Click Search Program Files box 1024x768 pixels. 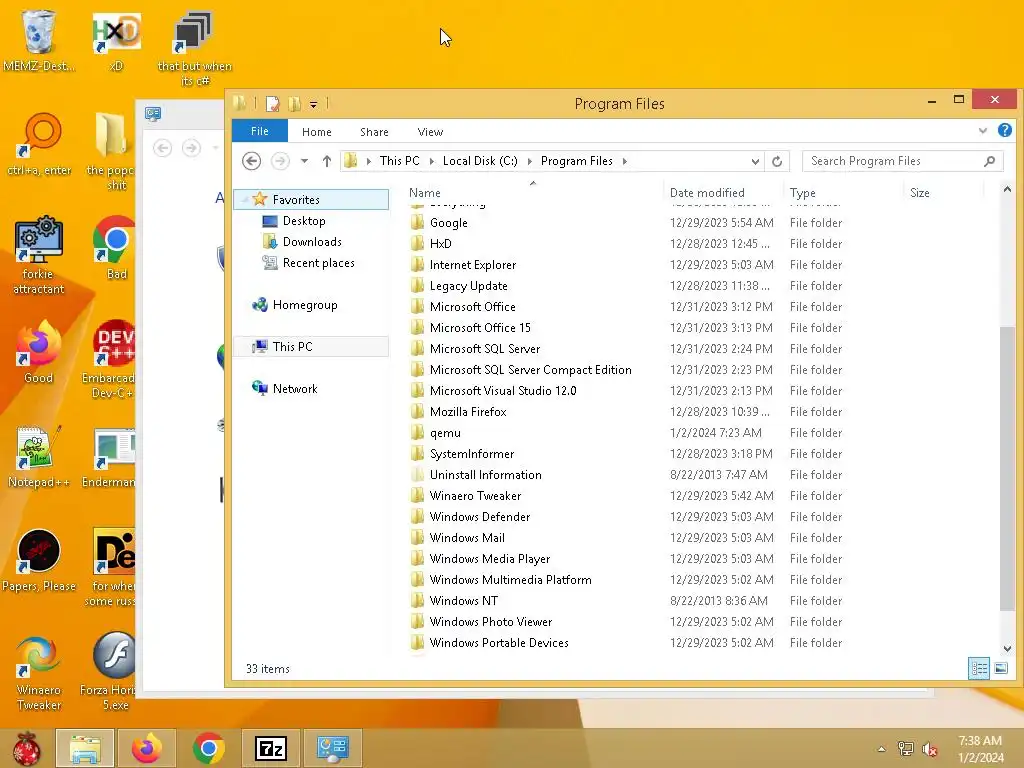point(902,161)
